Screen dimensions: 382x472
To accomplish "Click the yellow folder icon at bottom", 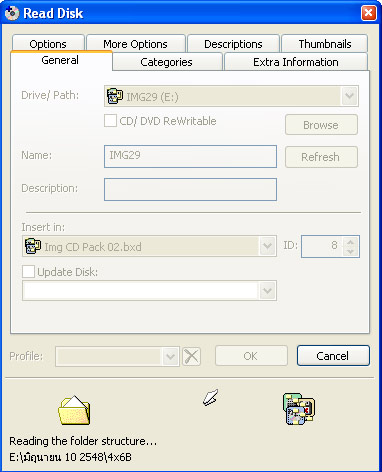I will 74,410.
